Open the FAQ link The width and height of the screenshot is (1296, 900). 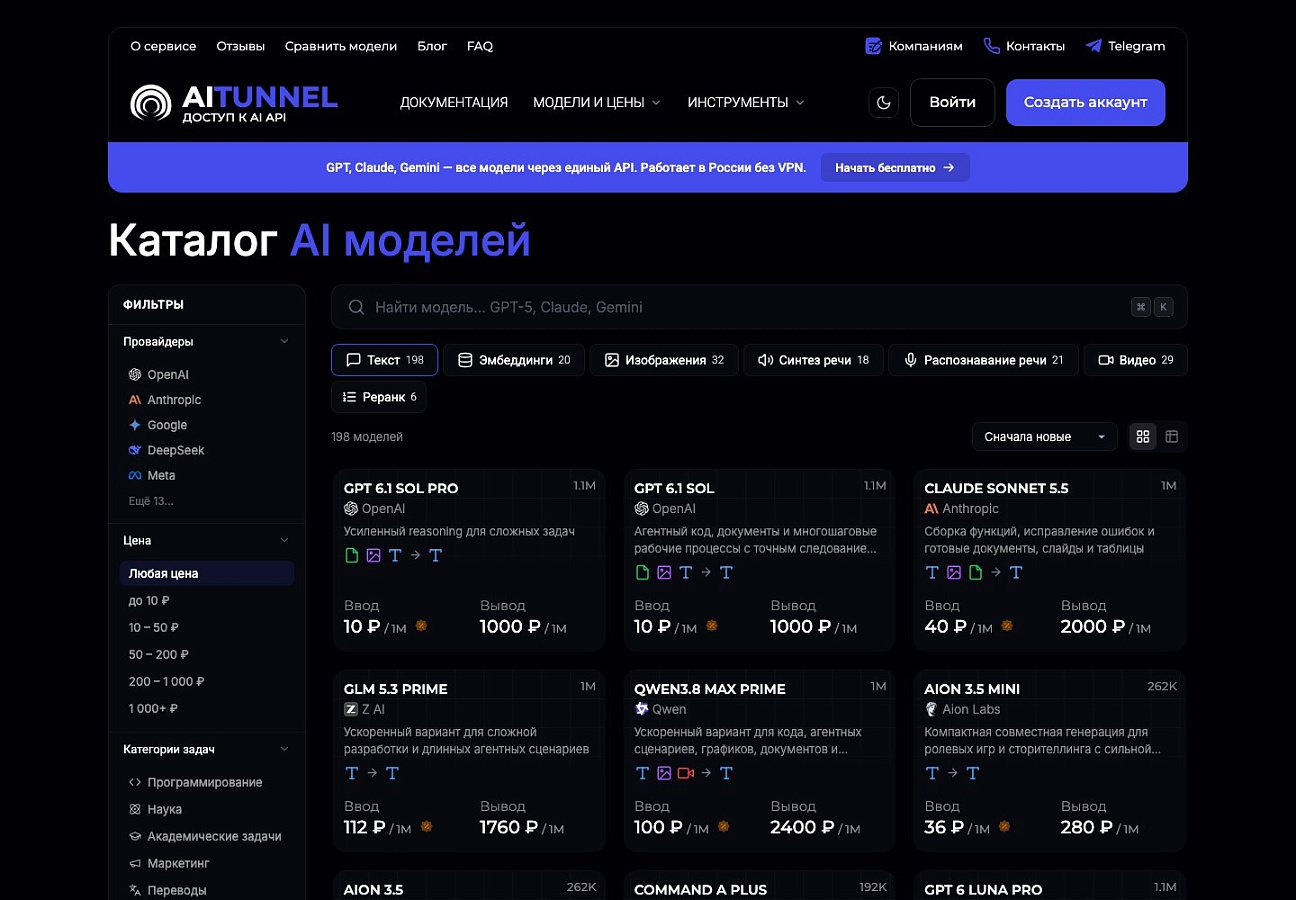tap(480, 46)
